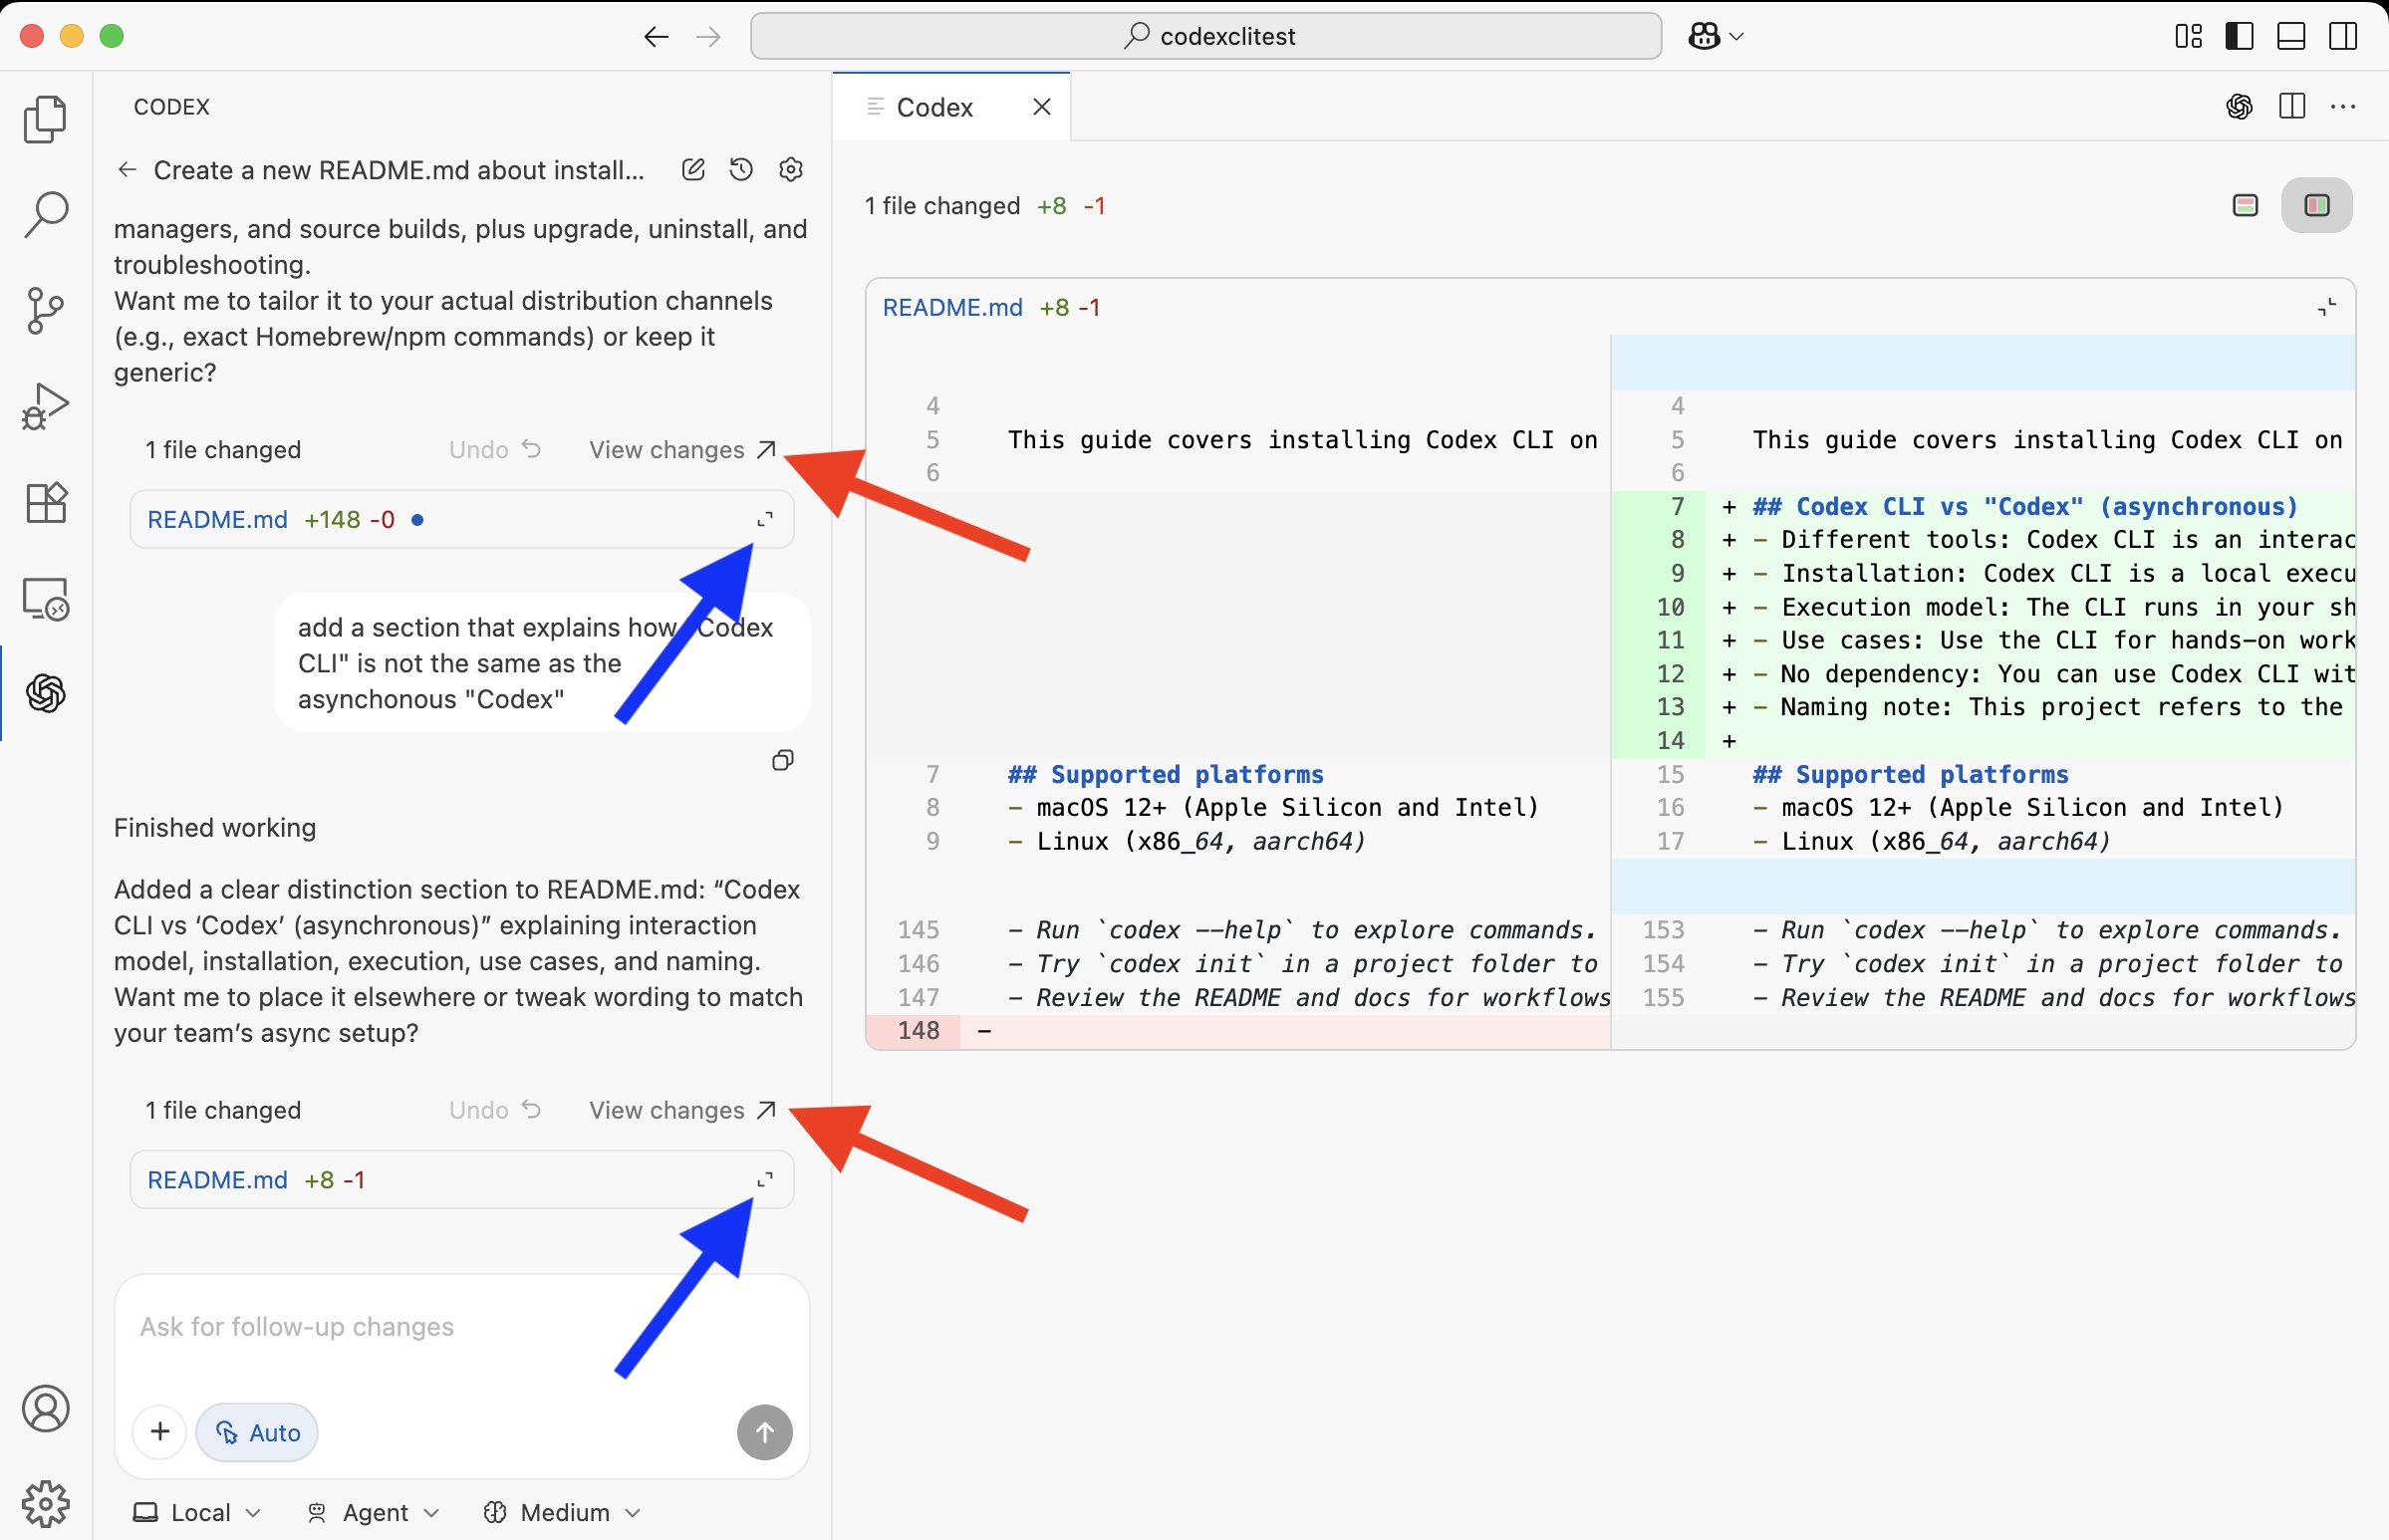The height and width of the screenshot is (1540, 2389).
Task: Click '1 file changed' summary in editor
Action: click(942, 206)
